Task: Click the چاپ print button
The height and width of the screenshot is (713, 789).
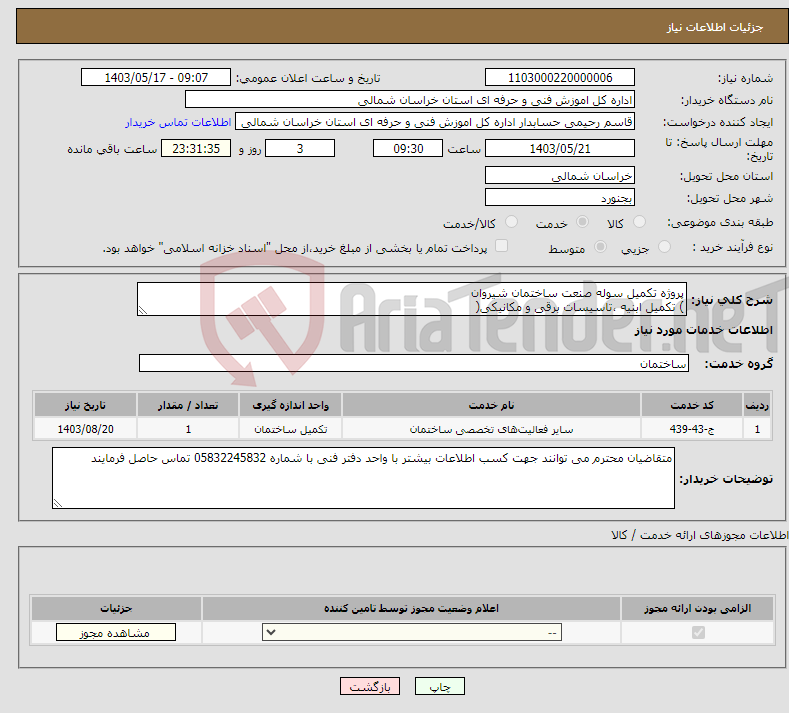Action: click(440, 686)
